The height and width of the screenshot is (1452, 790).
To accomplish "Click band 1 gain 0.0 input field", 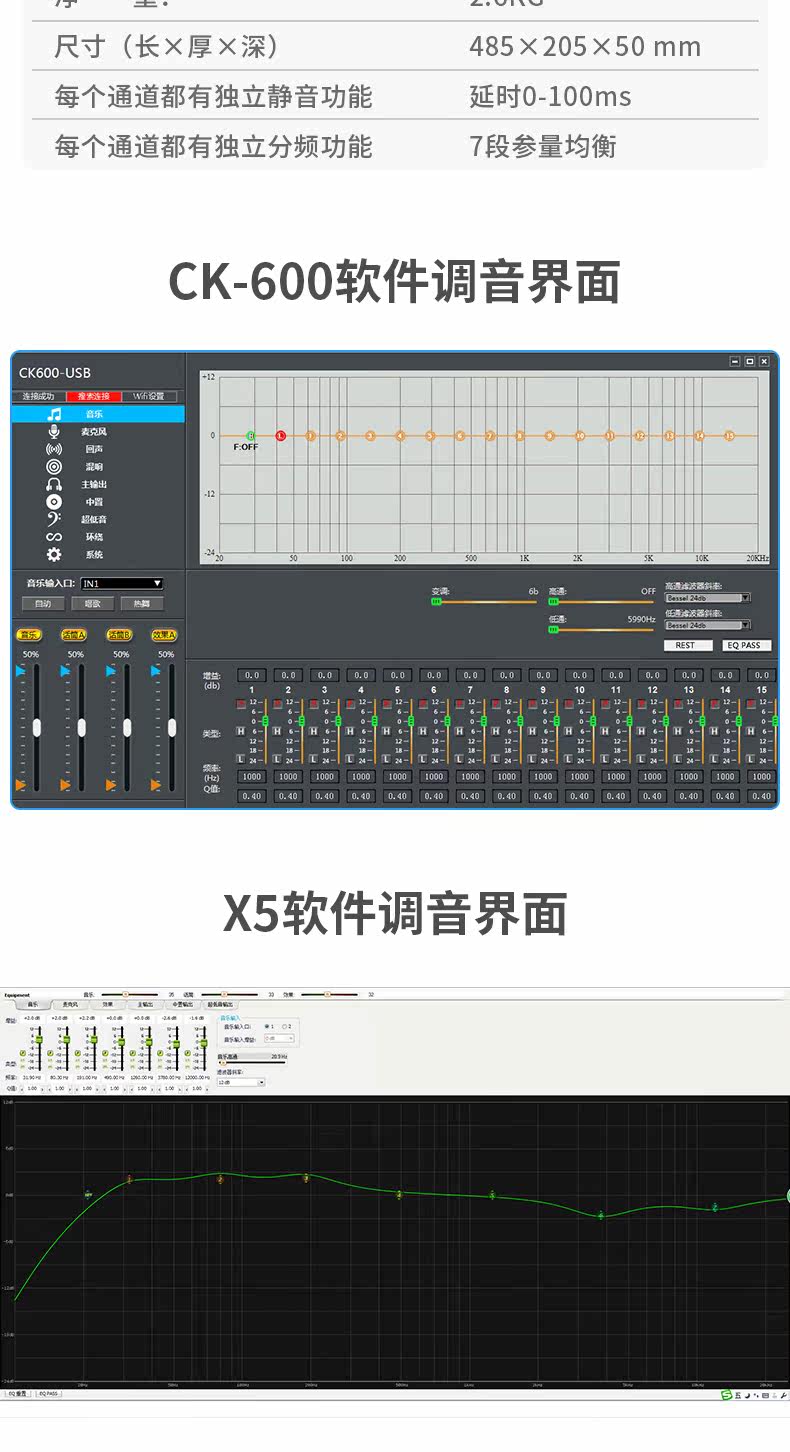I will pos(252,676).
